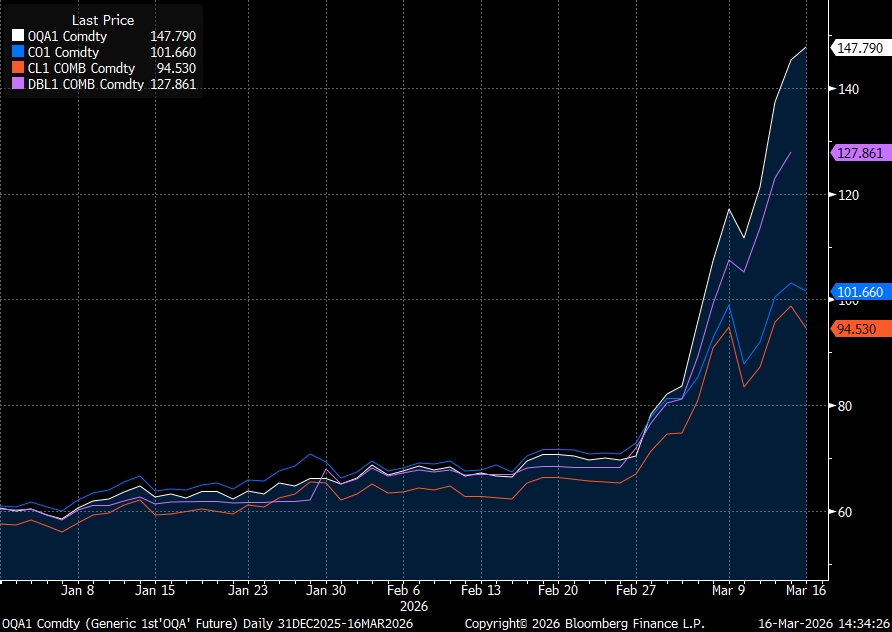Click the Jan 8 date axis label
This screenshot has height=632, width=892.
77,590
